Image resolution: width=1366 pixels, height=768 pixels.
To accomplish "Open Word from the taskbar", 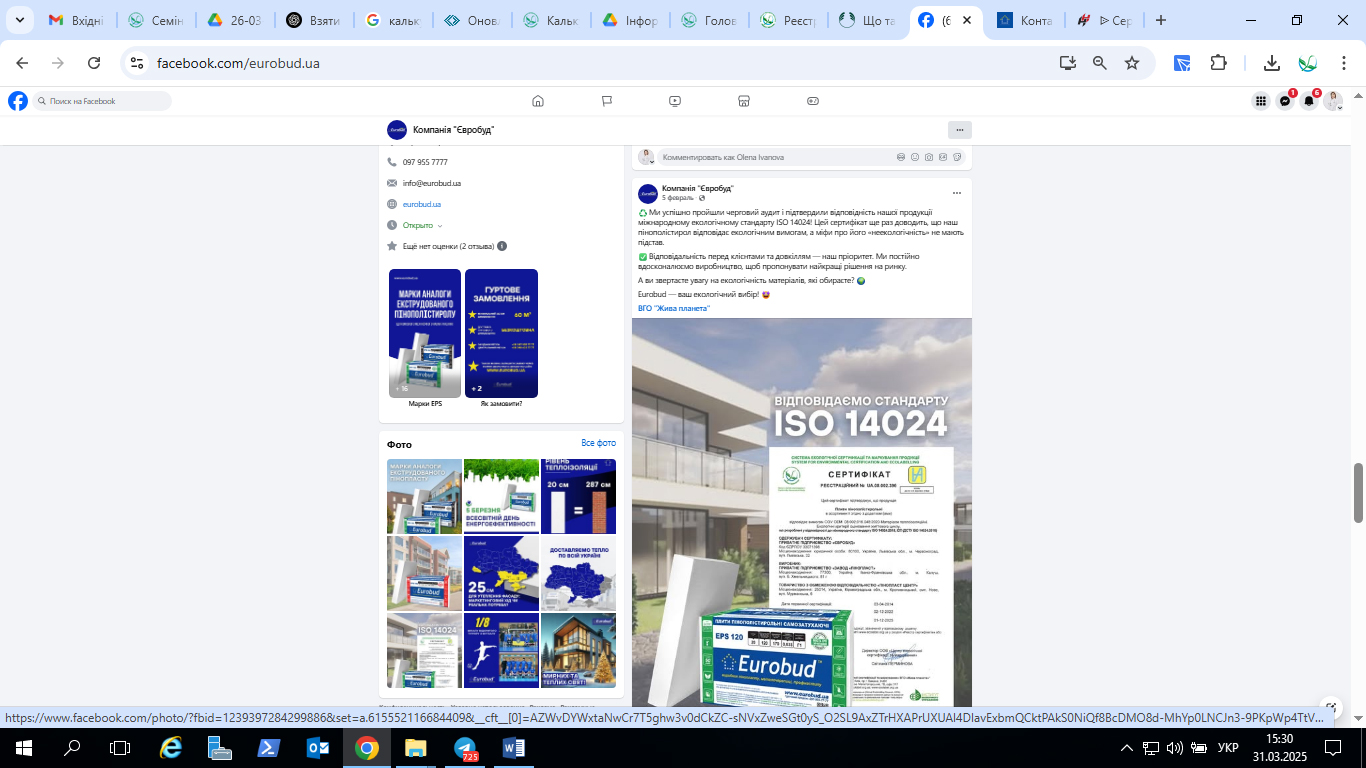I will pos(514,748).
